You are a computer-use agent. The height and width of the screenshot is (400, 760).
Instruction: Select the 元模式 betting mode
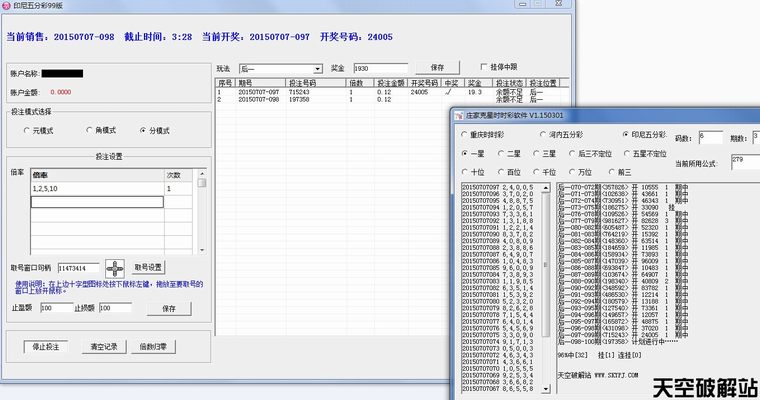tap(27, 131)
